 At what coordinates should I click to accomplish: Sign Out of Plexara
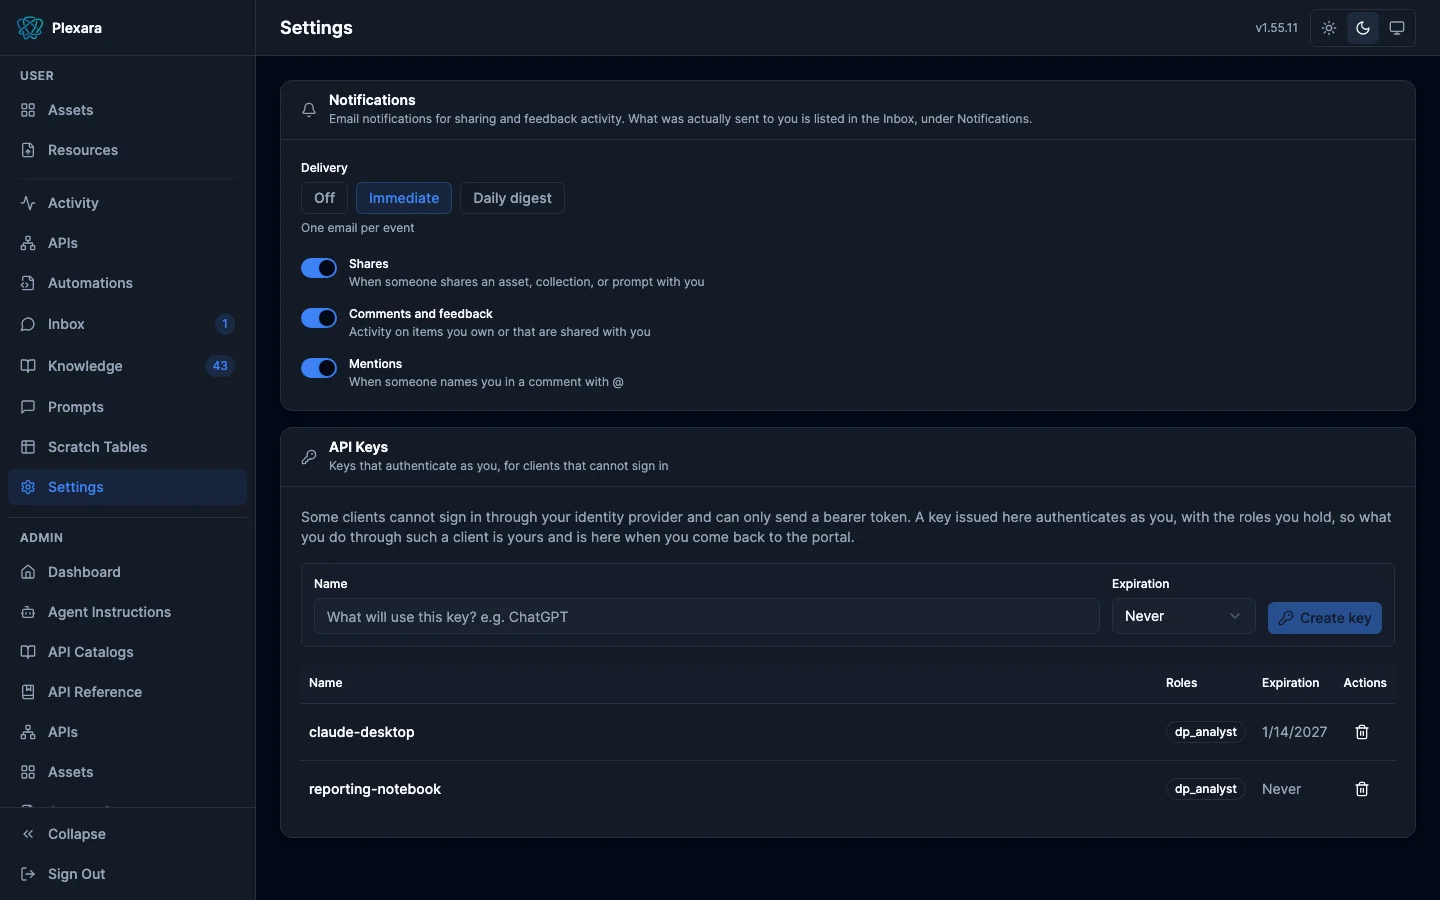(x=127, y=874)
